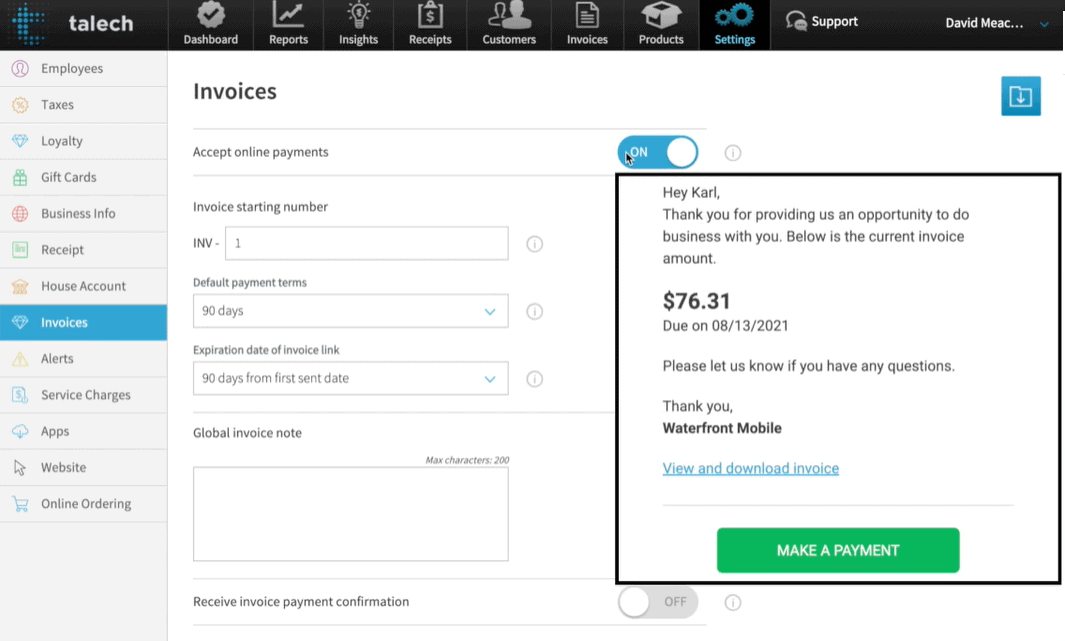The width and height of the screenshot is (1065, 641).
Task: Turn off Accept online payments
Action: [657, 152]
